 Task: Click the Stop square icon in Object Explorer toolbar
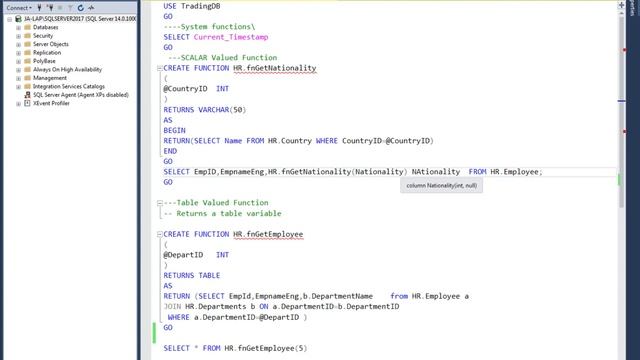60,7
